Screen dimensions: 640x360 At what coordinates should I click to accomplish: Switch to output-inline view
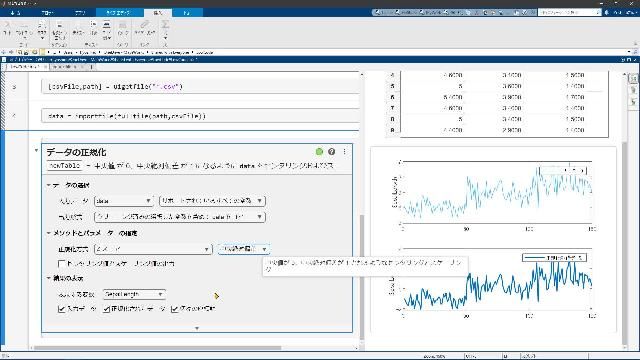pos(633,90)
